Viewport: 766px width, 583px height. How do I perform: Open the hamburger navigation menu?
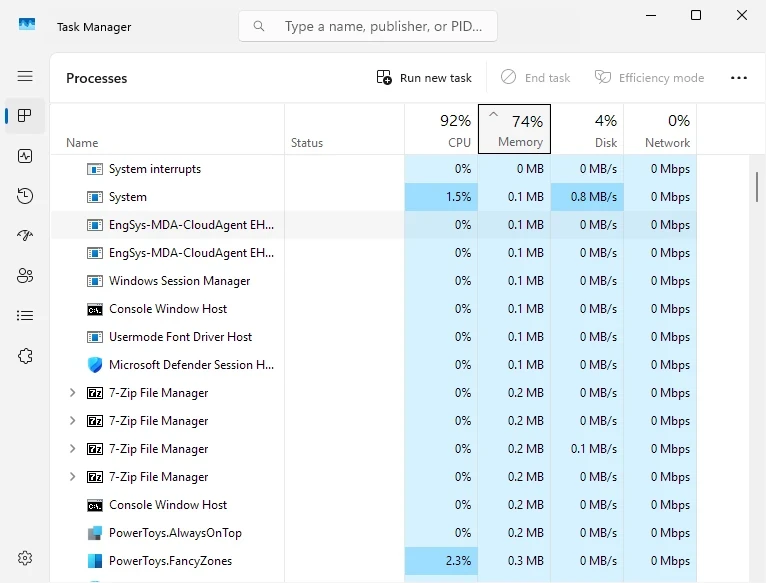[x=25, y=76]
